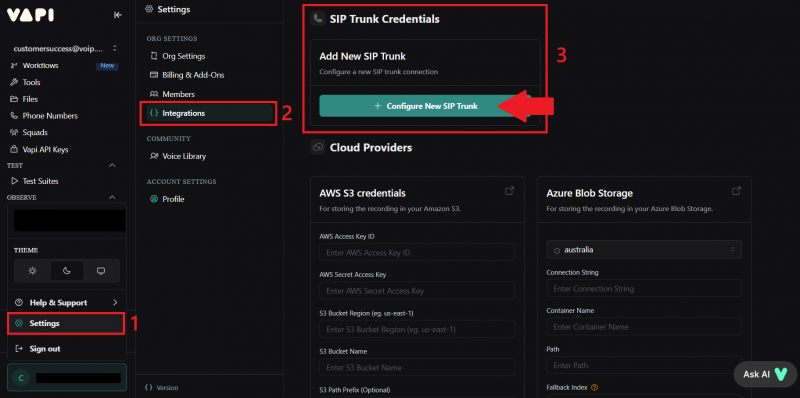800x398 pixels.
Task: Switch to light theme sun option
Action: [x=33, y=271]
